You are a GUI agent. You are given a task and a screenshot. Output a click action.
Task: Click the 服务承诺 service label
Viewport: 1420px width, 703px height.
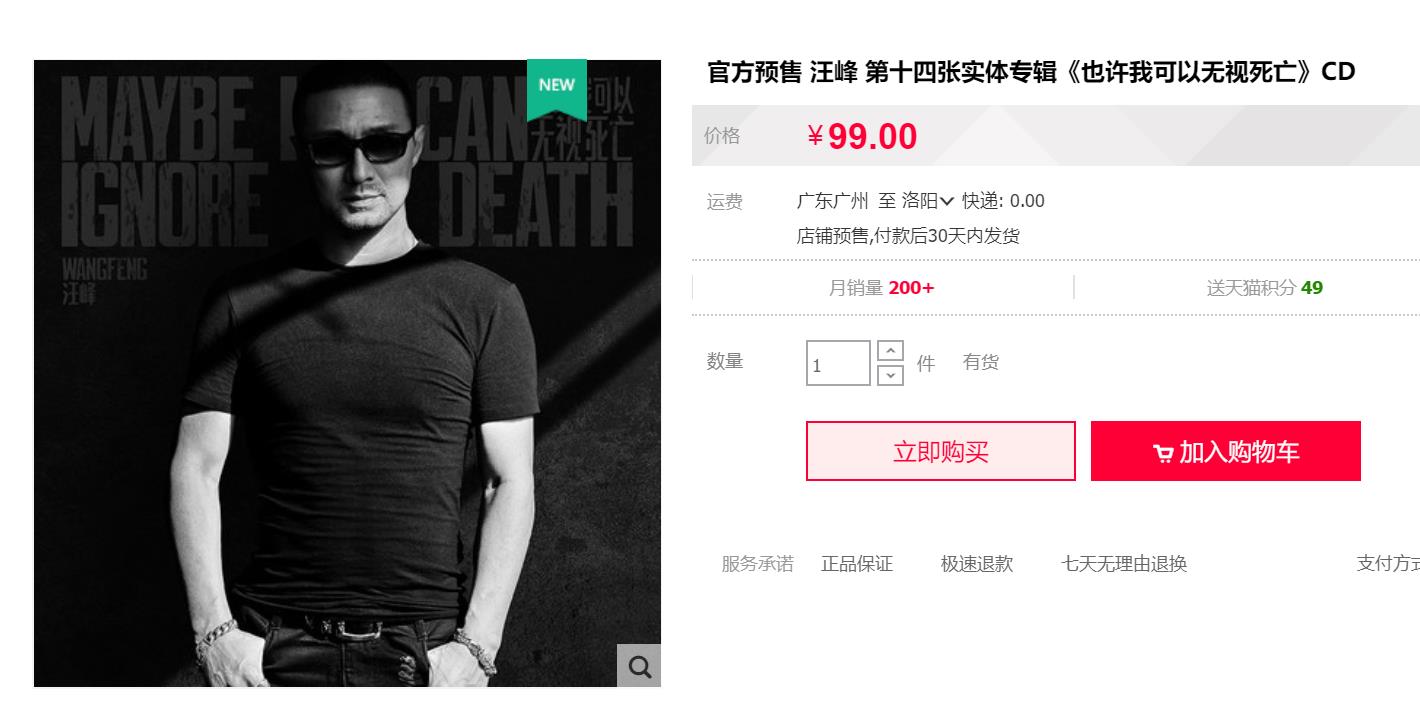[x=758, y=564]
